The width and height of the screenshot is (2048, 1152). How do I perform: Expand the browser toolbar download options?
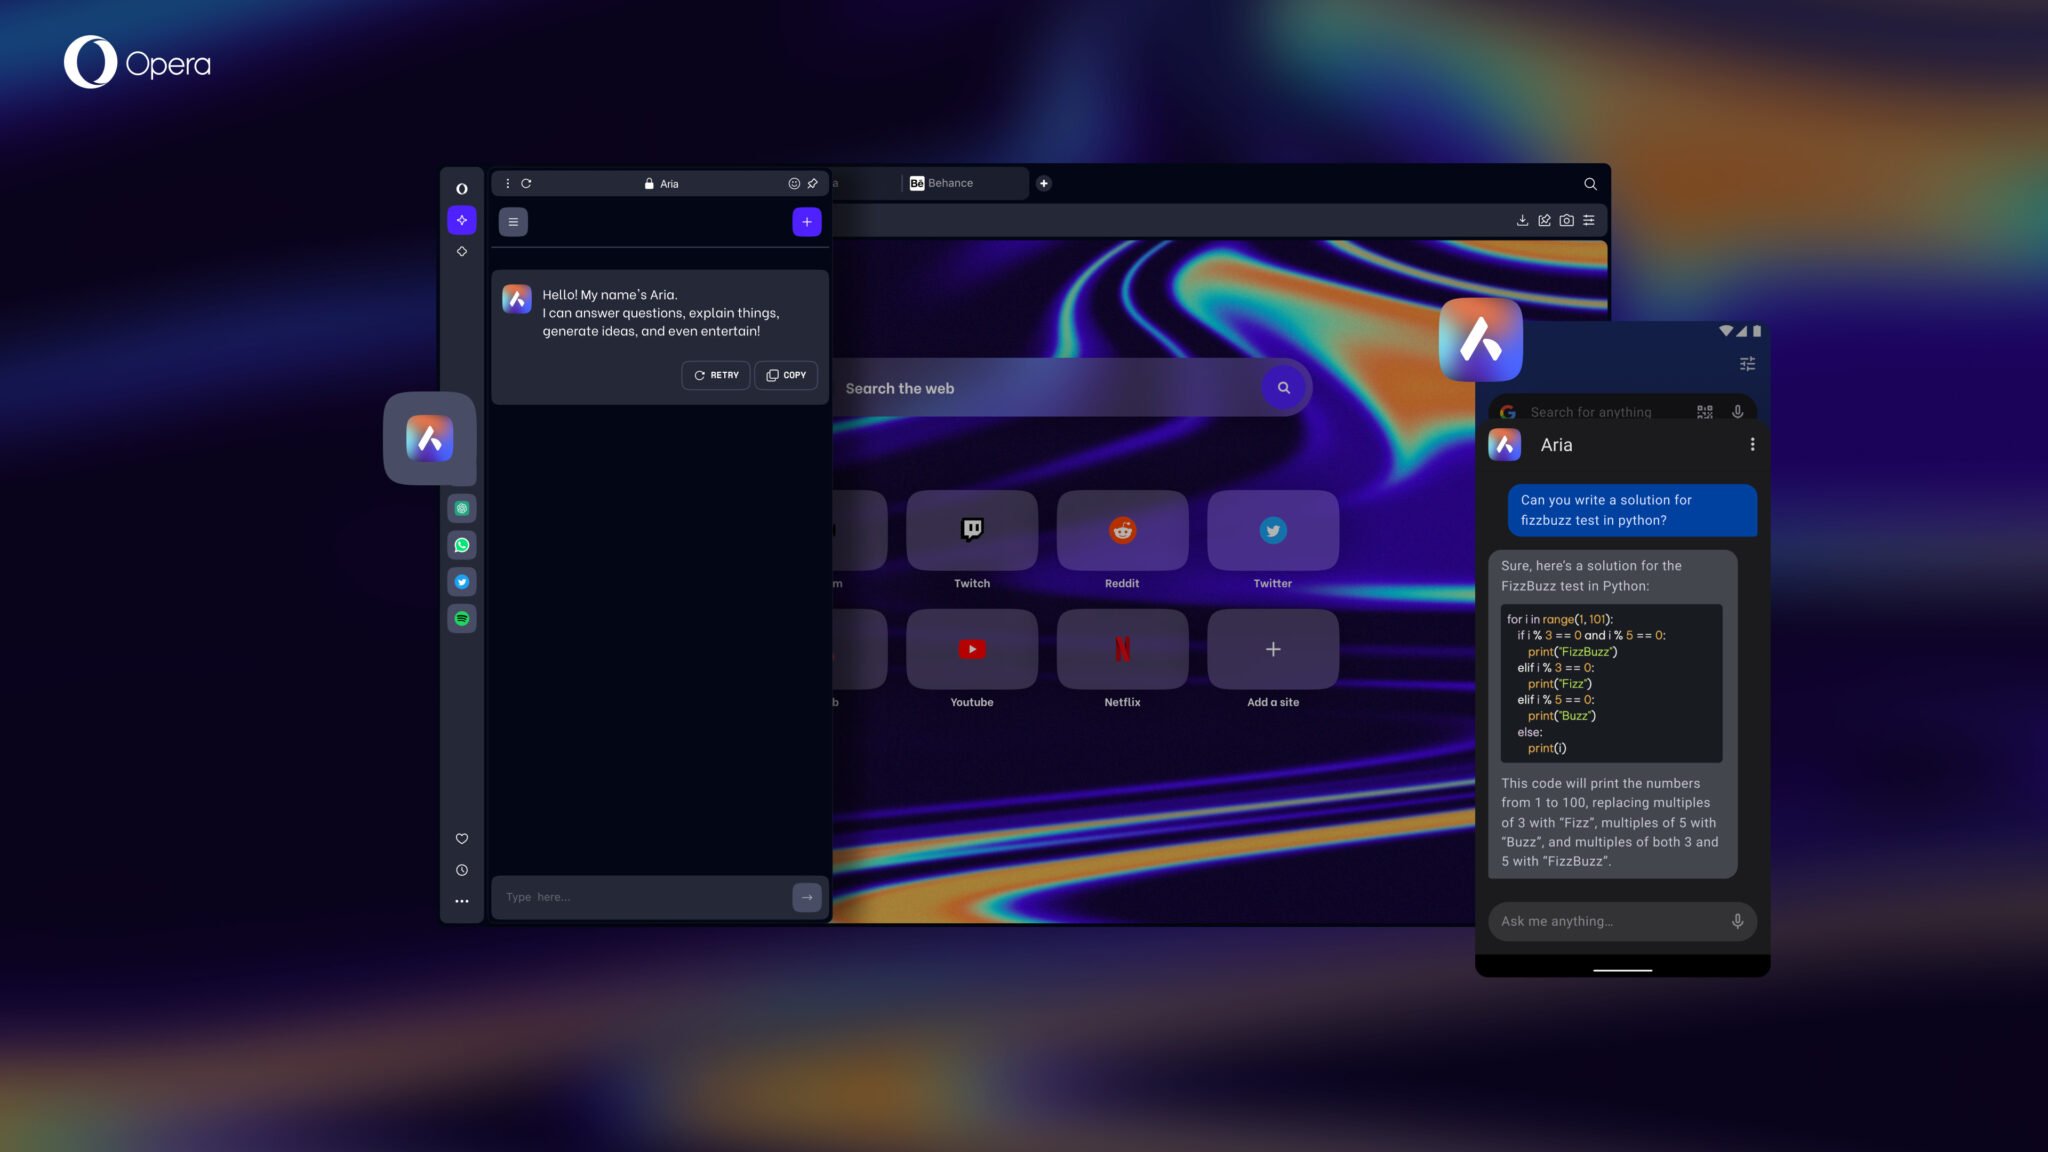[1522, 221]
